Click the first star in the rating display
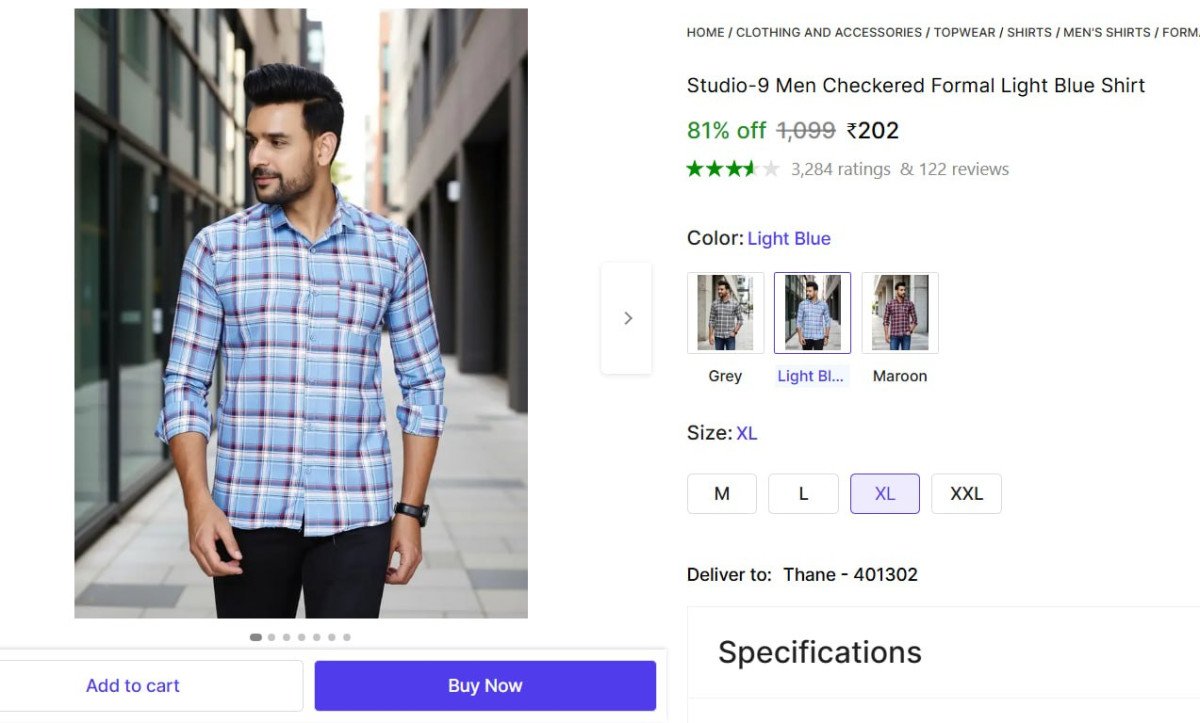This screenshot has height=723, width=1200. click(x=692, y=169)
